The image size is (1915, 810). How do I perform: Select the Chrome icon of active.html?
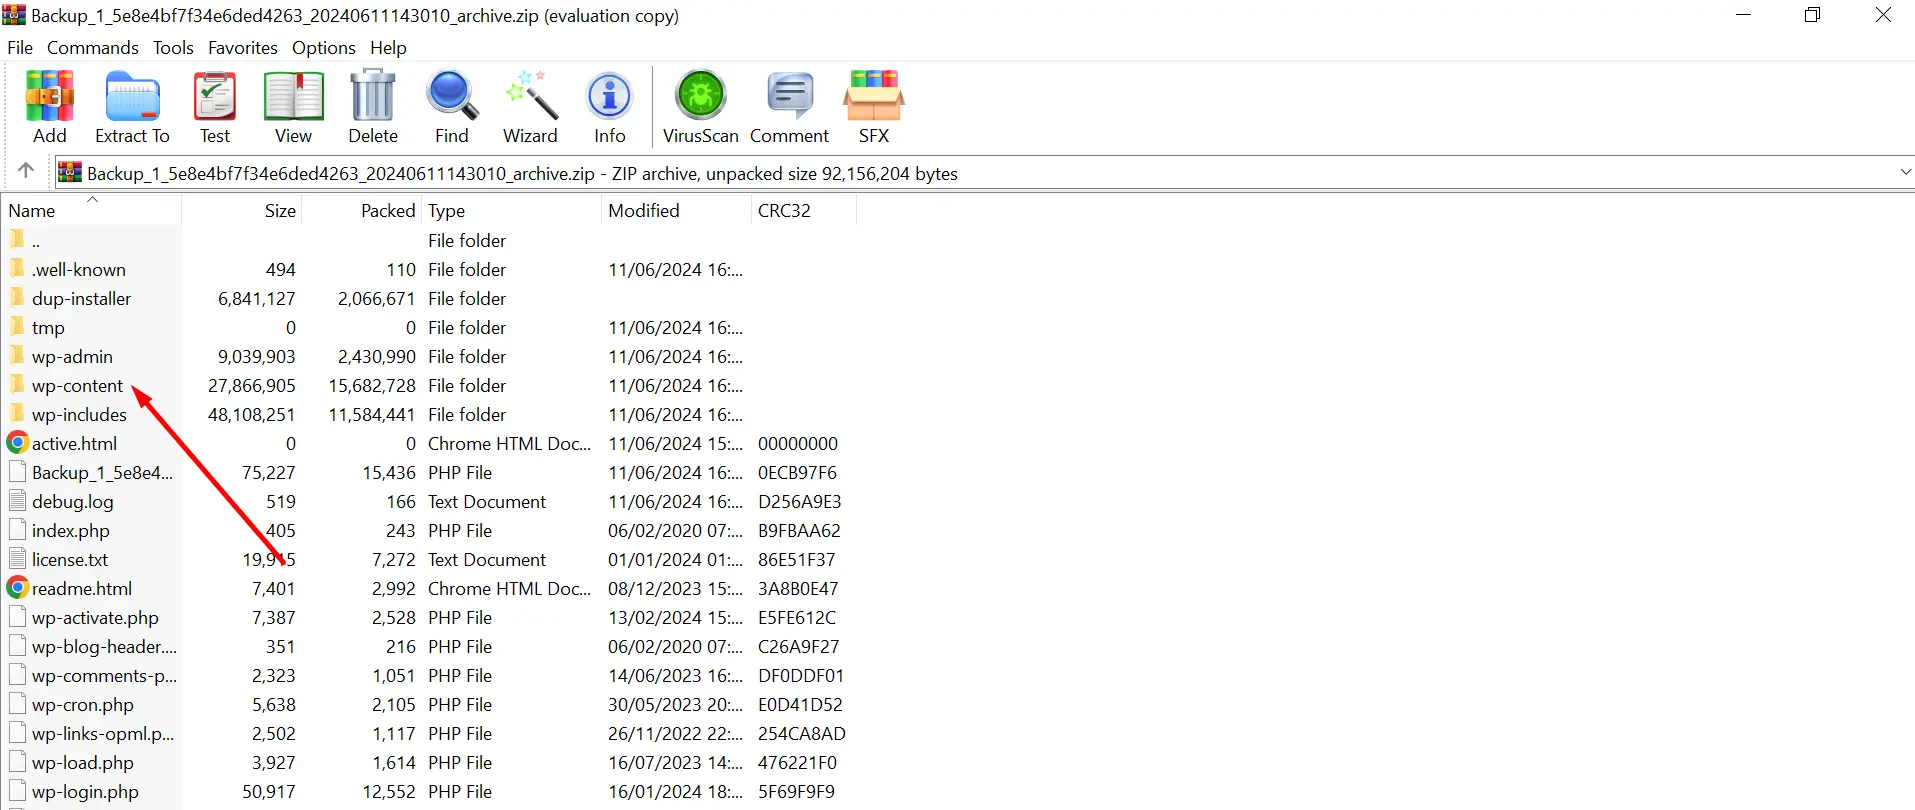point(17,443)
